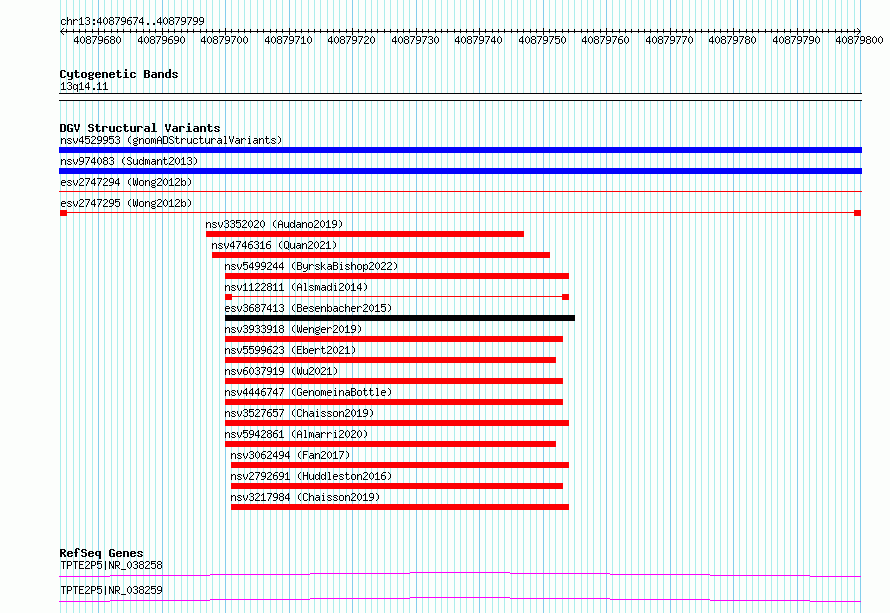Click the red bar under nsv5599623
Image resolution: width=890 pixels, height=613 pixels.
[391, 360]
